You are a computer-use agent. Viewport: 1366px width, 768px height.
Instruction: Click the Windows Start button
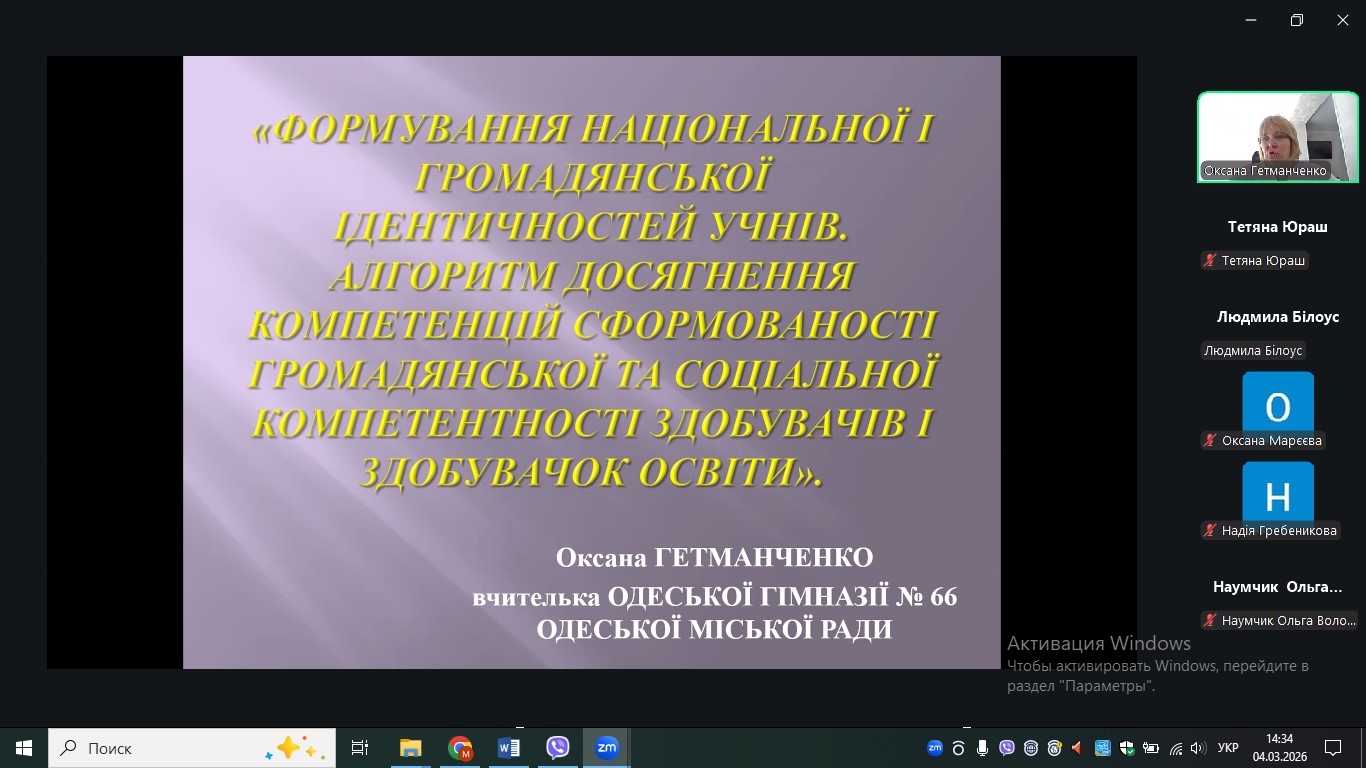(24, 748)
